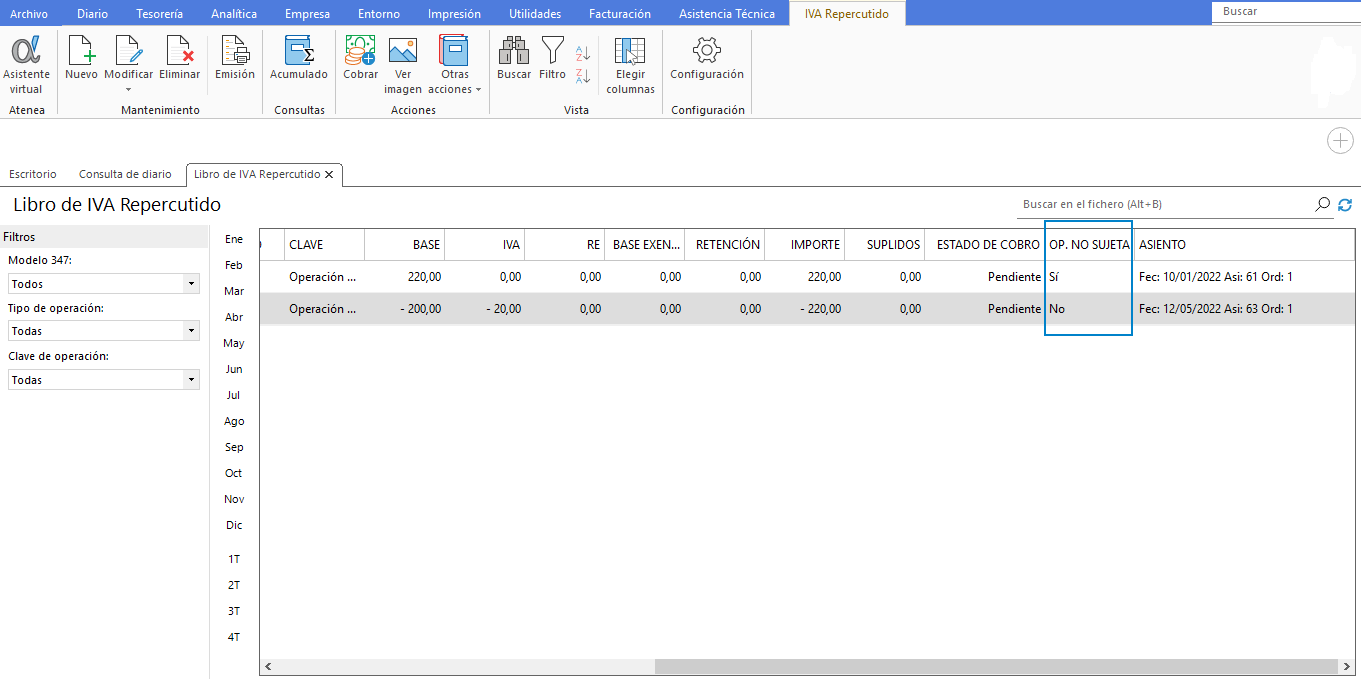Image resolution: width=1361 pixels, height=679 pixels.
Task: Open the Impresión ribbon tab
Action: point(454,14)
